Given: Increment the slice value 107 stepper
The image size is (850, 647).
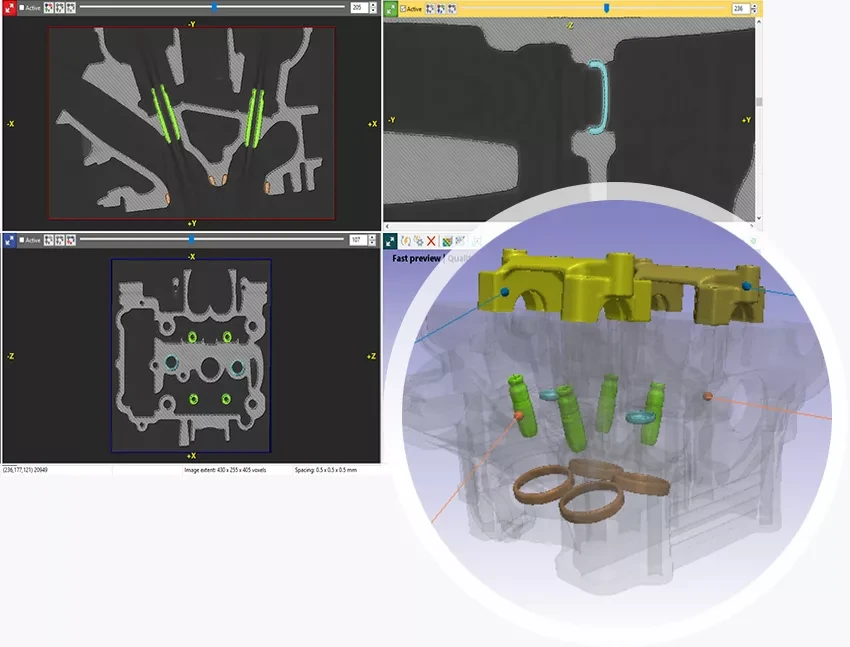Looking at the screenshot, I should coord(372,237).
